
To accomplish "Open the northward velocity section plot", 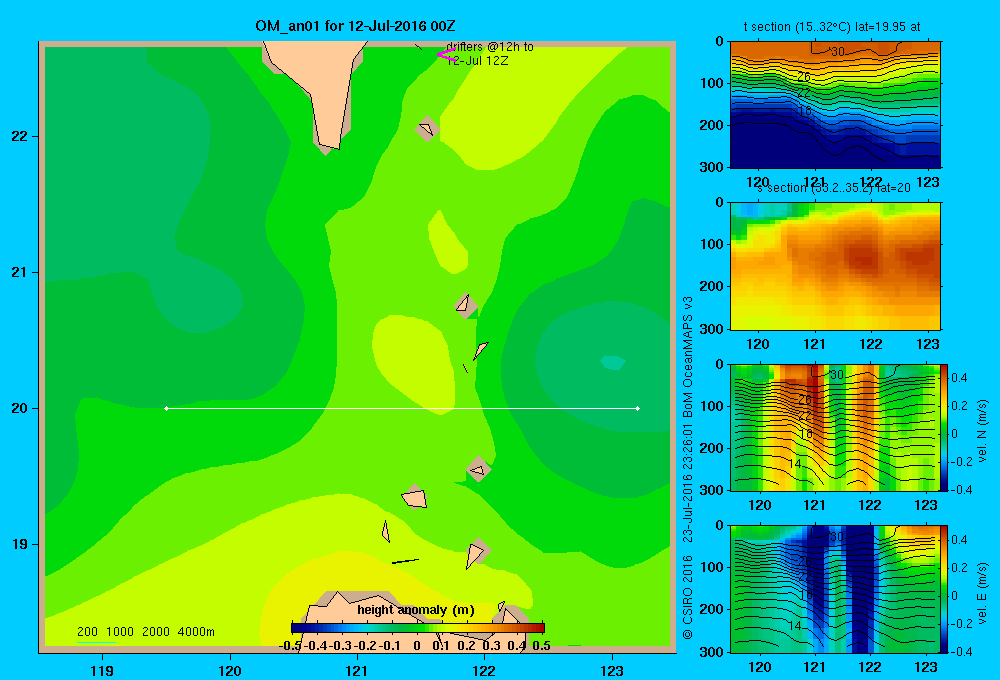I will point(835,427).
